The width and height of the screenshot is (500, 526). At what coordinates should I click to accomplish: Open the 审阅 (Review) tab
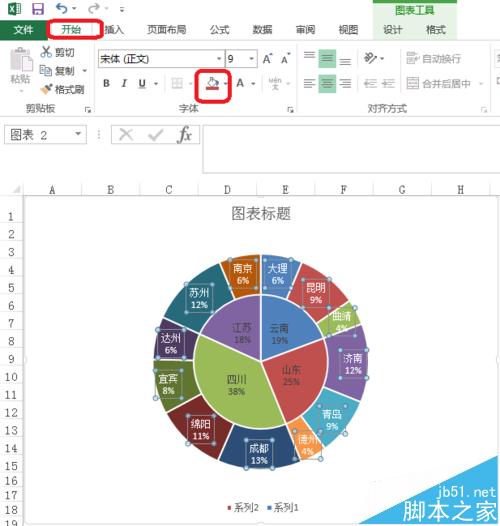tap(305, 30)
